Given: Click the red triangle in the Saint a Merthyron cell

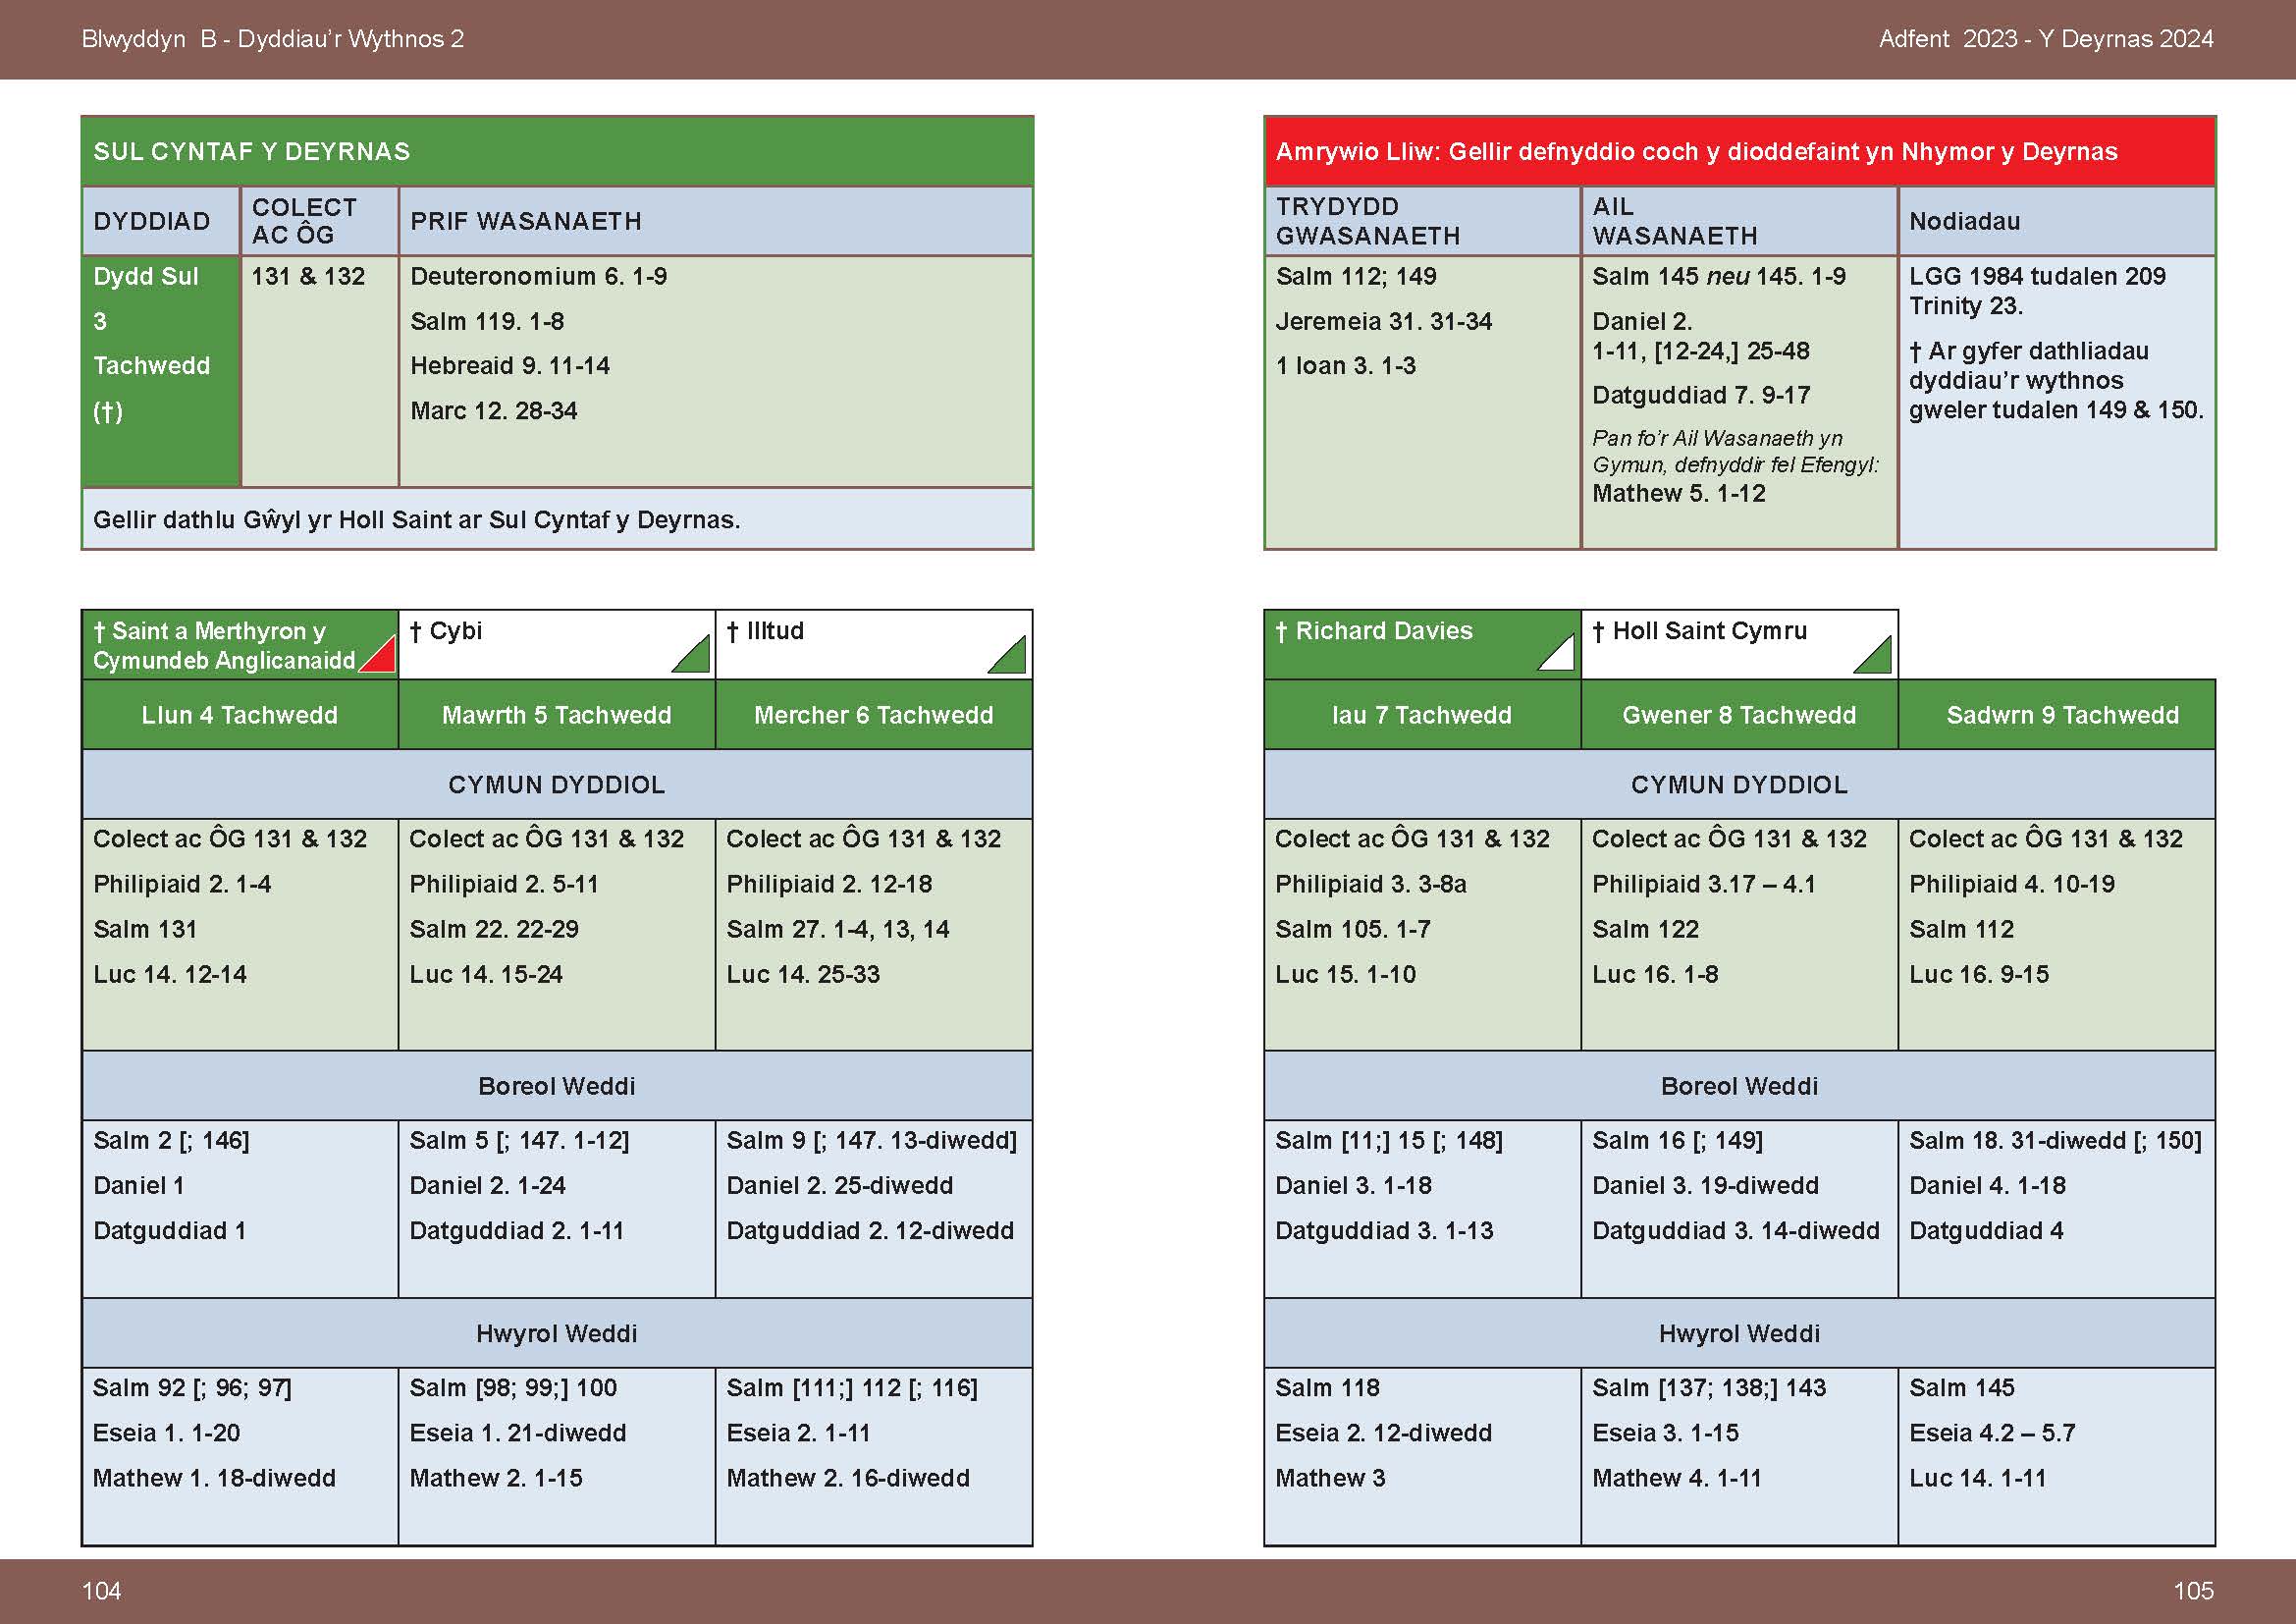Looking at the screenshot, I should [x=383, y=659].
